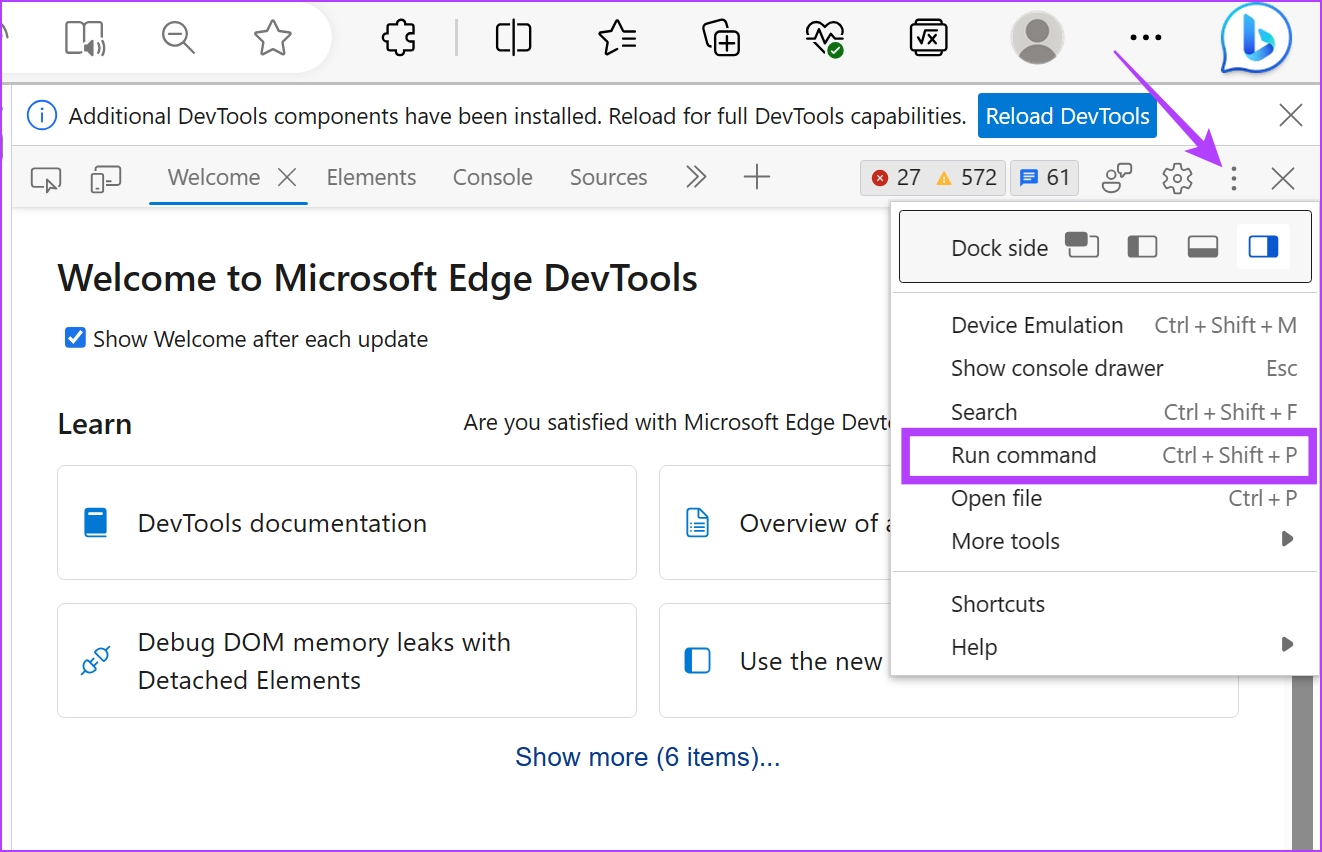This screenshot has width=1322, height=852.
Task: Click the zoom out magnifier icon
Action: coord(178,38)
